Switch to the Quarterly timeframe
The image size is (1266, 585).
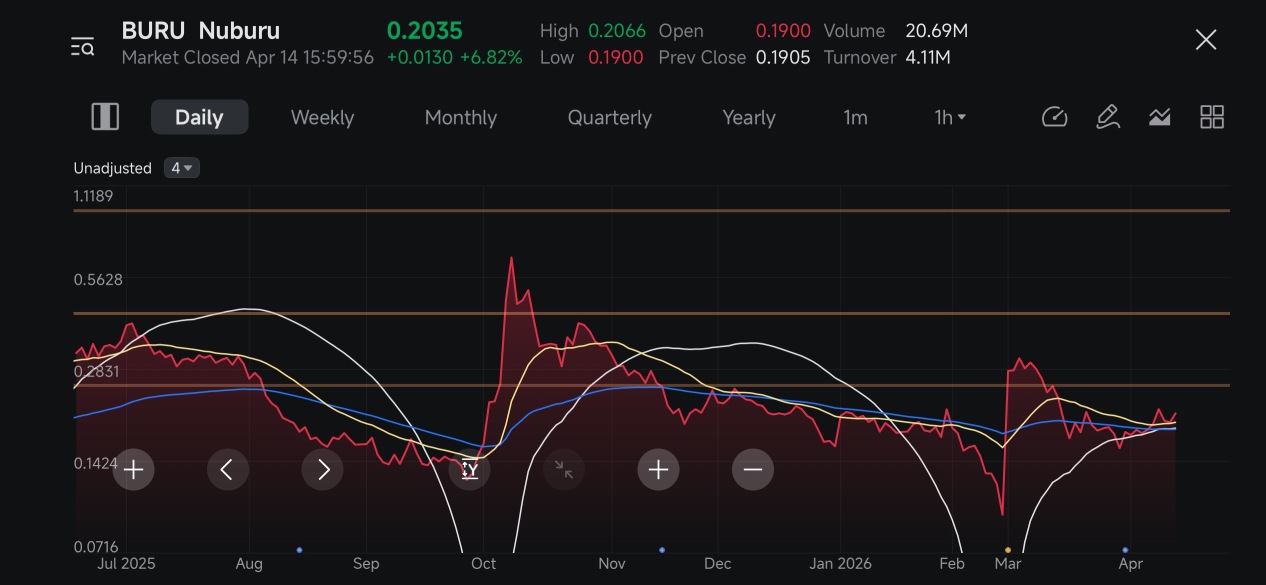609,117
